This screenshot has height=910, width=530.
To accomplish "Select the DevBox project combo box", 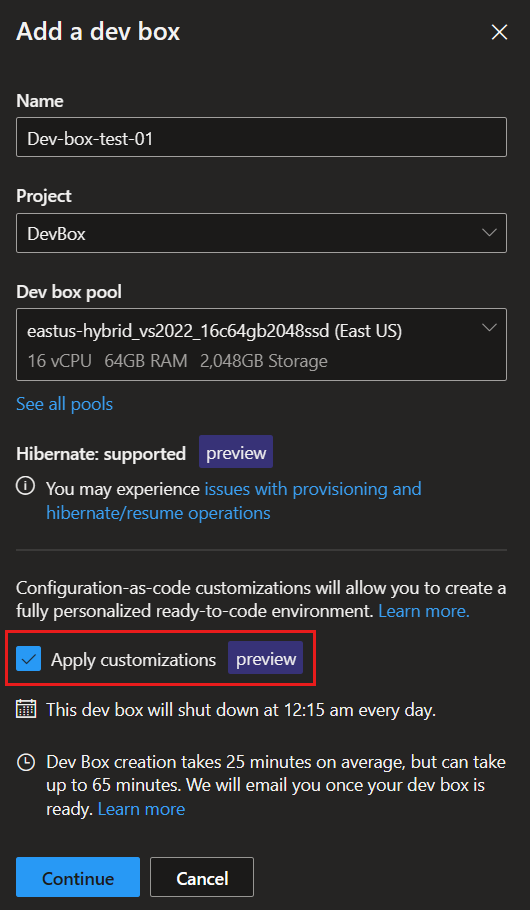I will pos(261,233).
